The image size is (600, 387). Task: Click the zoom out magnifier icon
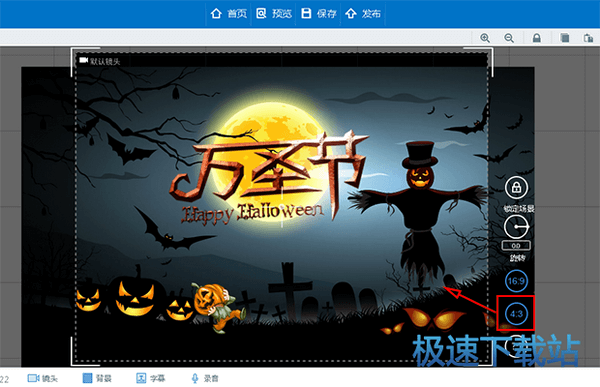click(509, 38)
